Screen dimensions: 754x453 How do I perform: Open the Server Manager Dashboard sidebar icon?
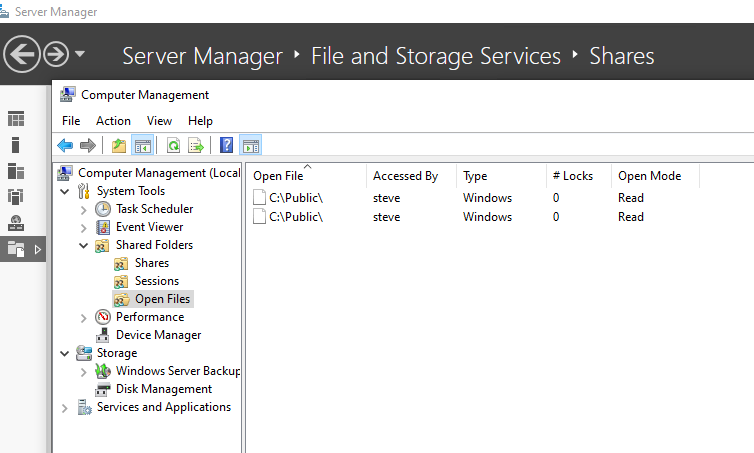[x=16, y=119]
